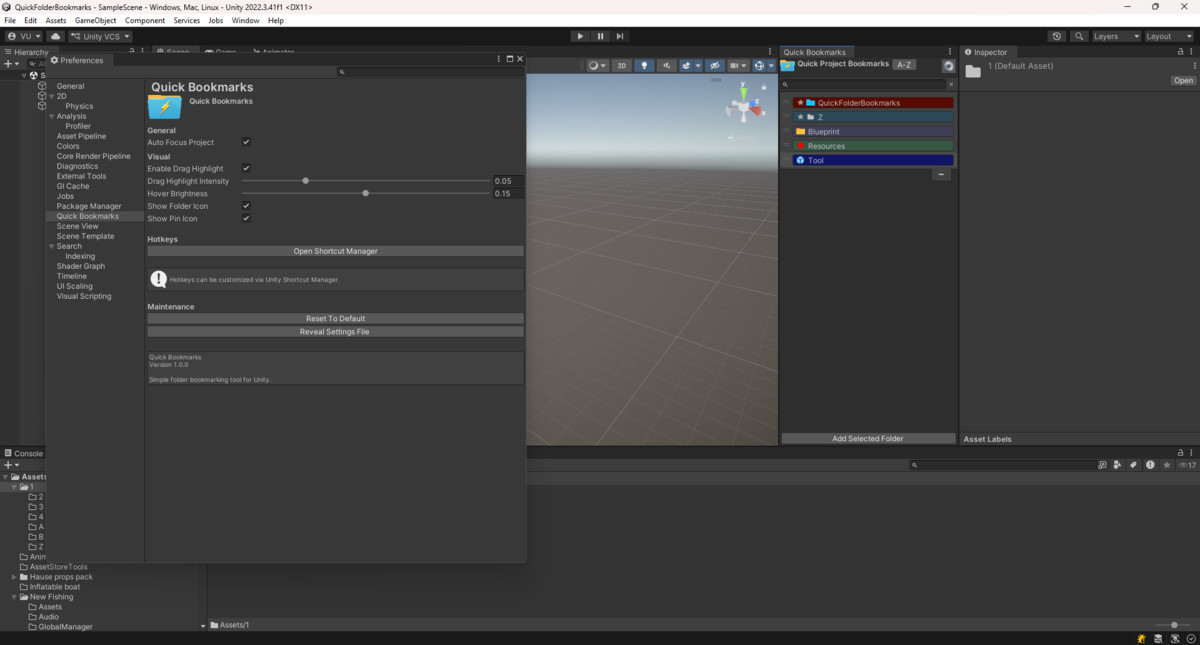Collapse the Search section in Preferences
The image size is (1200, 645).
50,246
